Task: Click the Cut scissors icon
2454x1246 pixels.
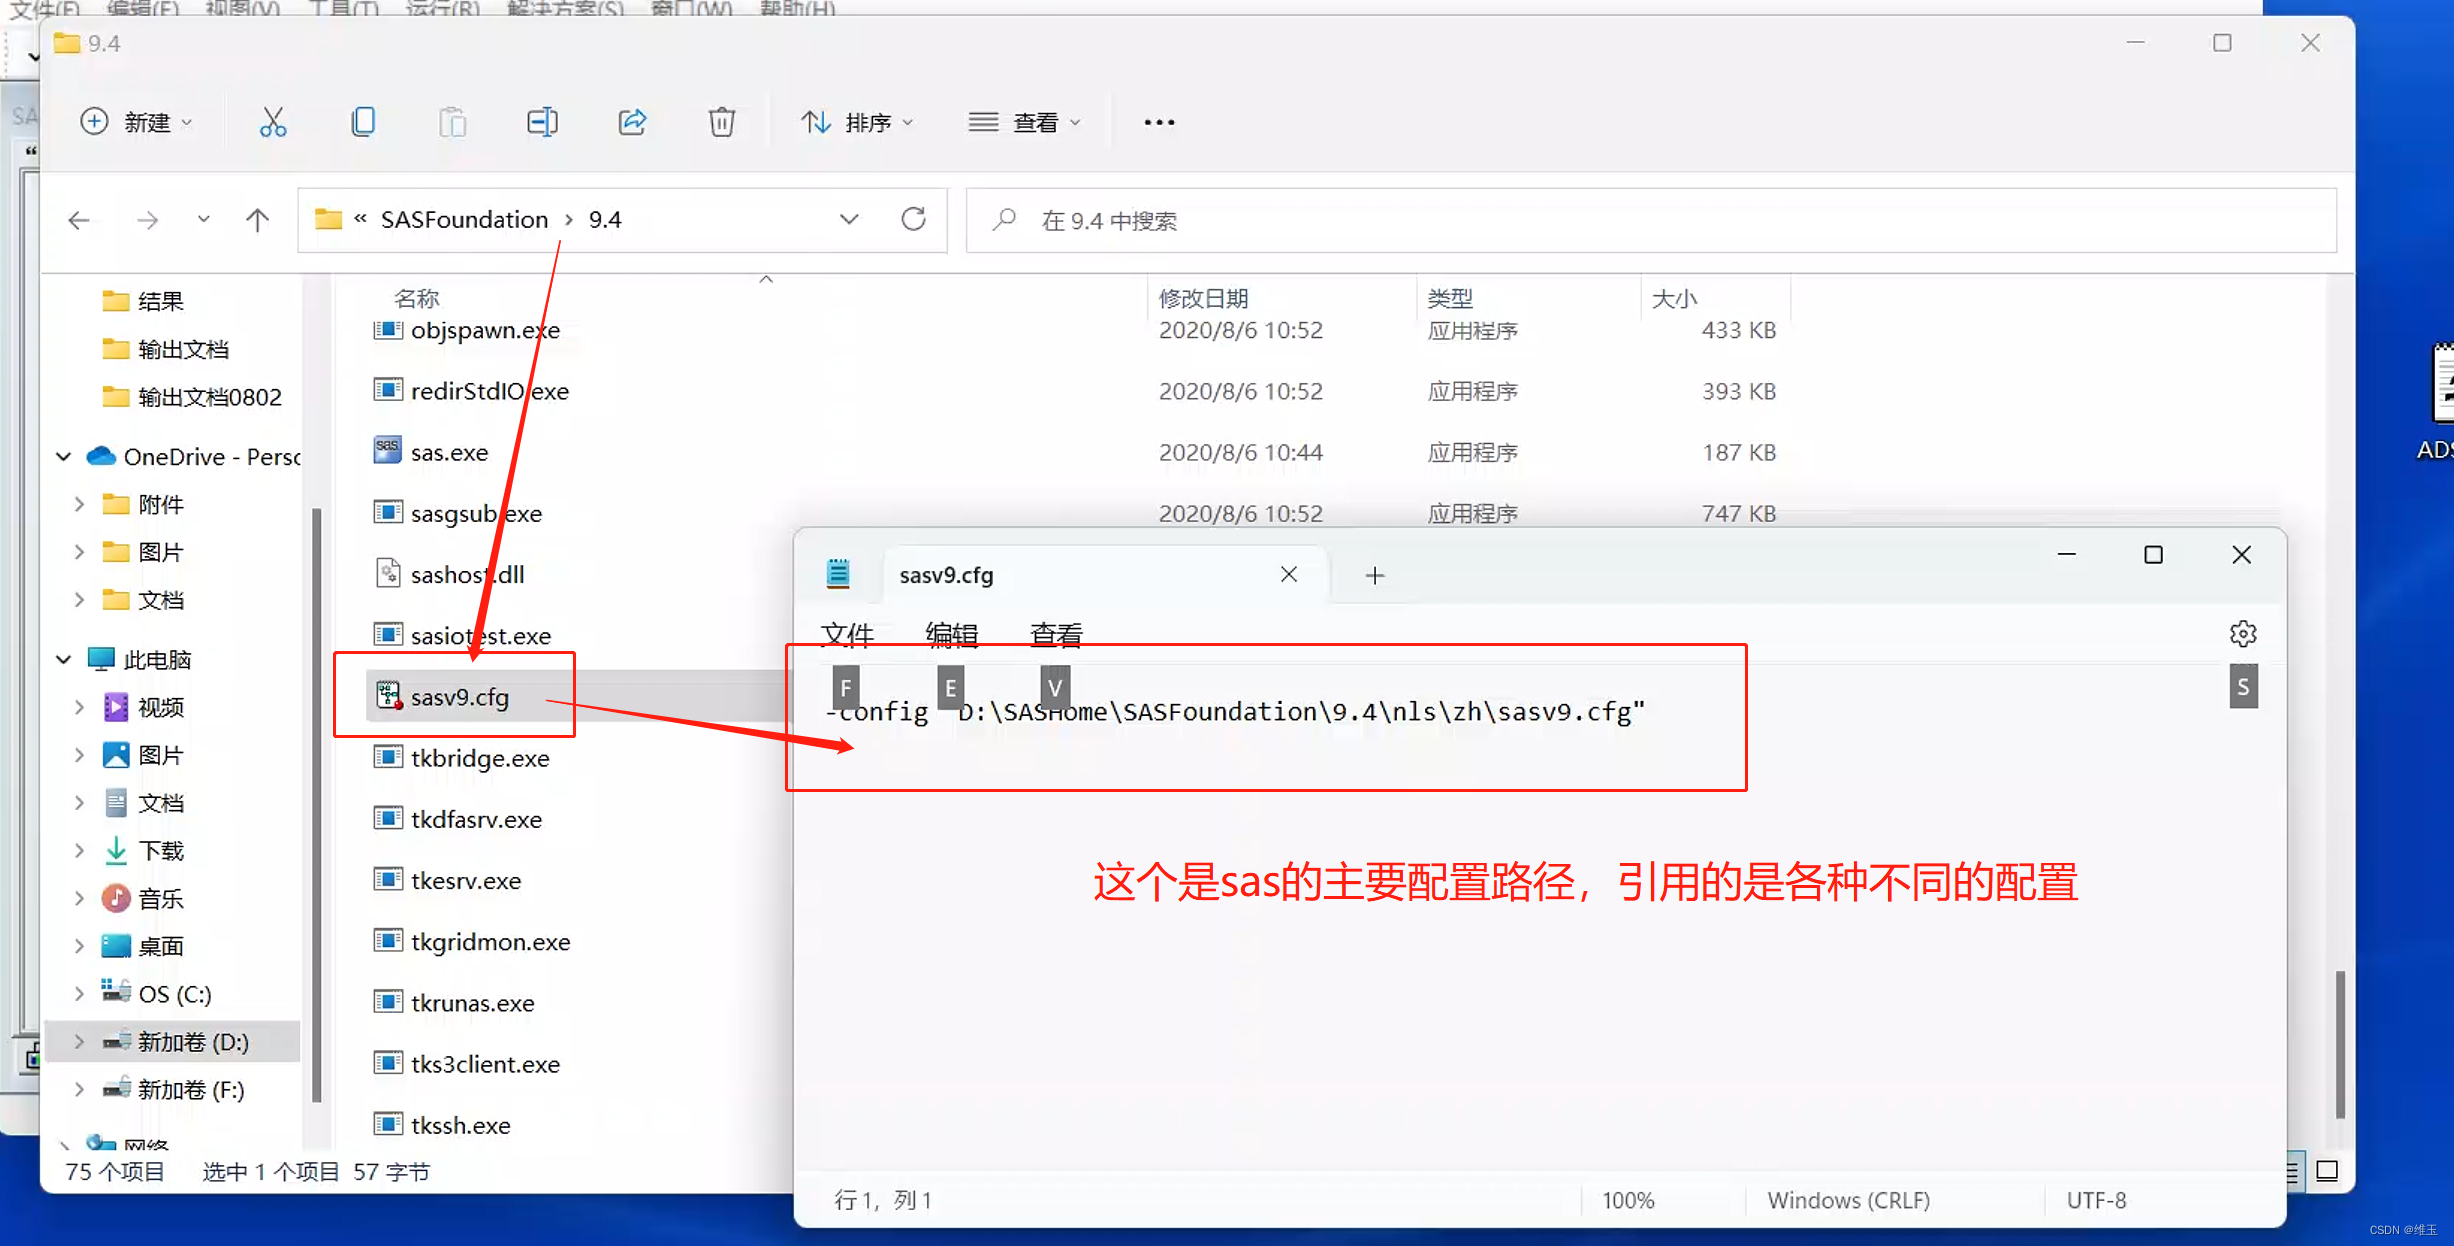Action: pyautogui.click(x=272, y=122)
